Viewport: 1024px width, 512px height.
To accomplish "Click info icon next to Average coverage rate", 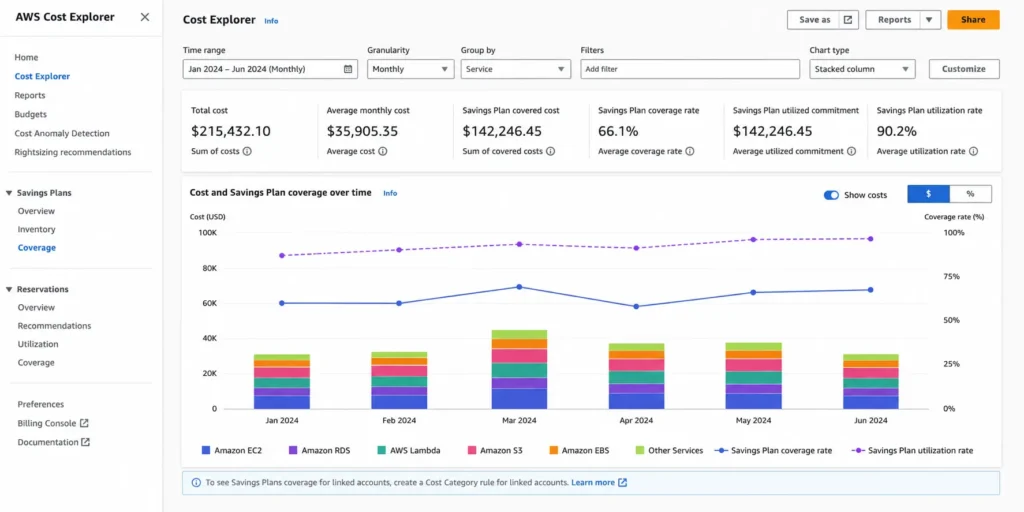I will click(x=690, y=151).
